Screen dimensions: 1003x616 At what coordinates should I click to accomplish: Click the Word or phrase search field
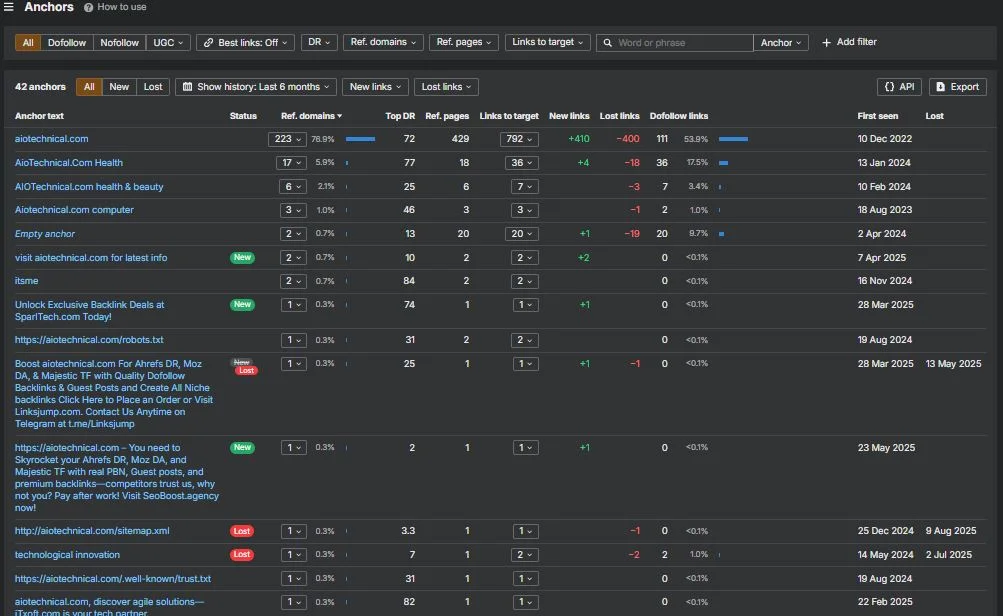[x=675, y=43]
